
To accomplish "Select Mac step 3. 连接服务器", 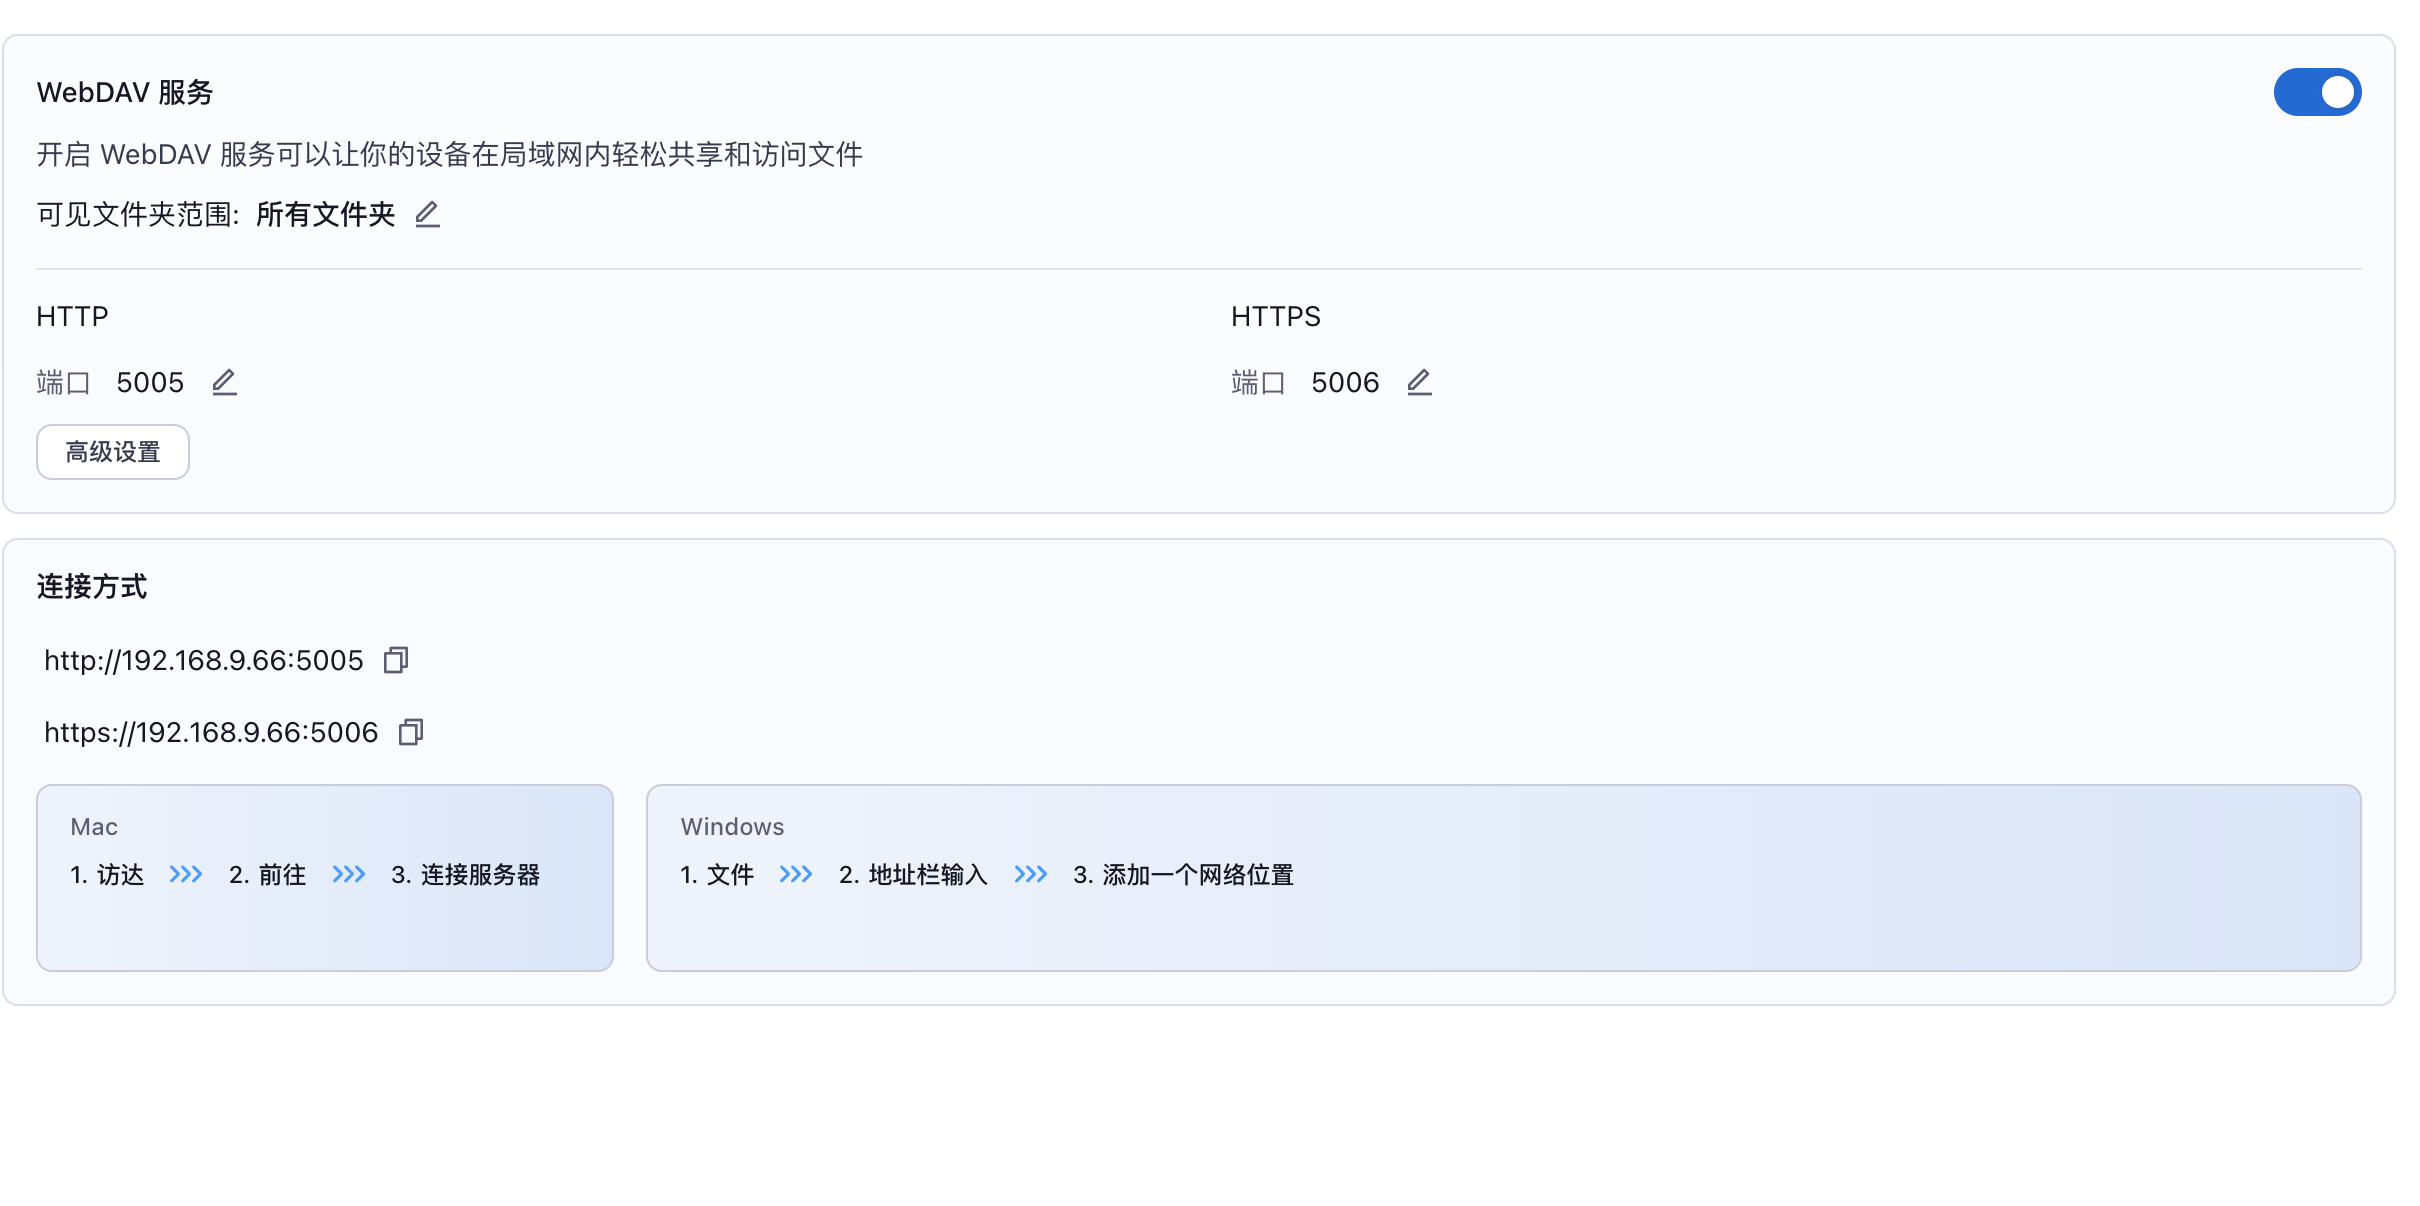I will [465, 875].
